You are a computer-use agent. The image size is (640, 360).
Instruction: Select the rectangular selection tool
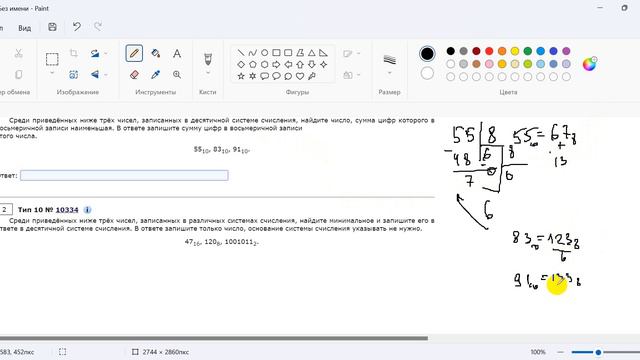(x=52, y=59)
